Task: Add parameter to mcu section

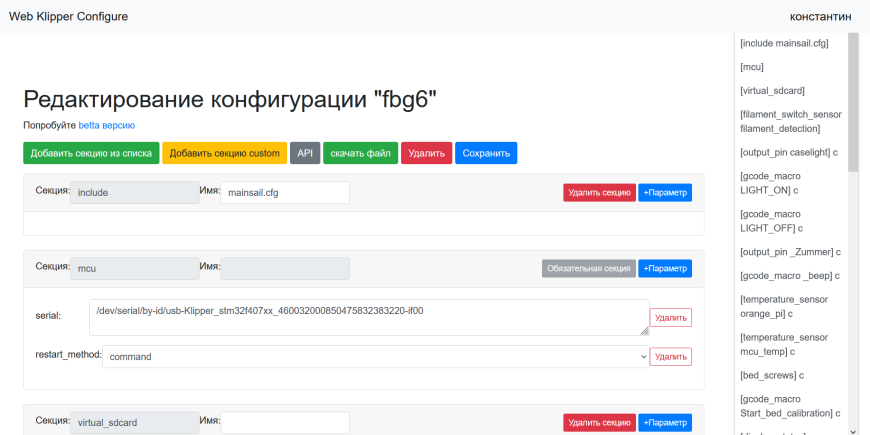Action: (665, 269)
